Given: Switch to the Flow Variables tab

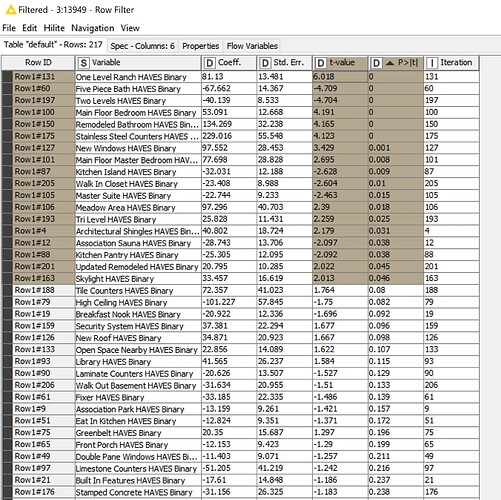Looking at the screenshot, I should pos(252,46).
